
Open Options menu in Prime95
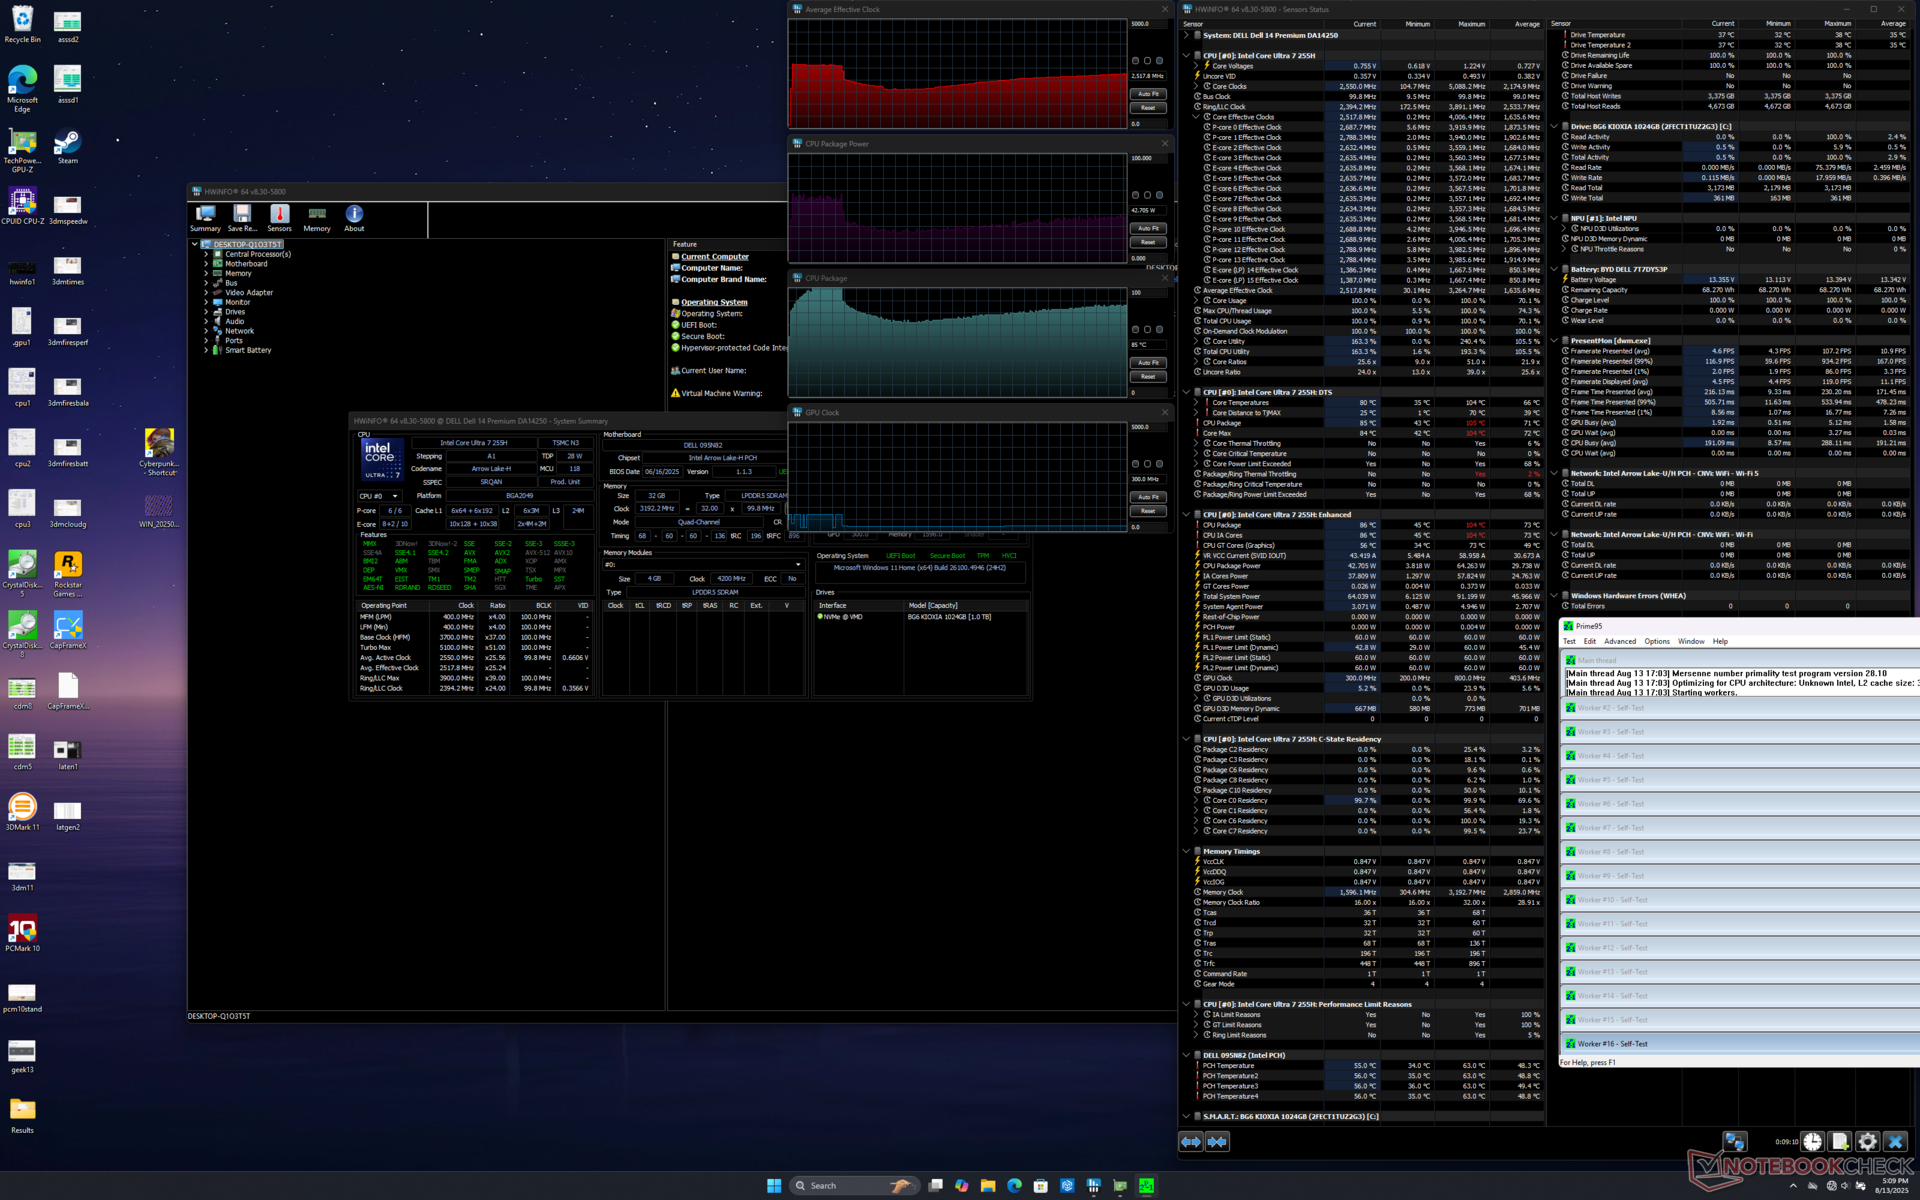1657,641
